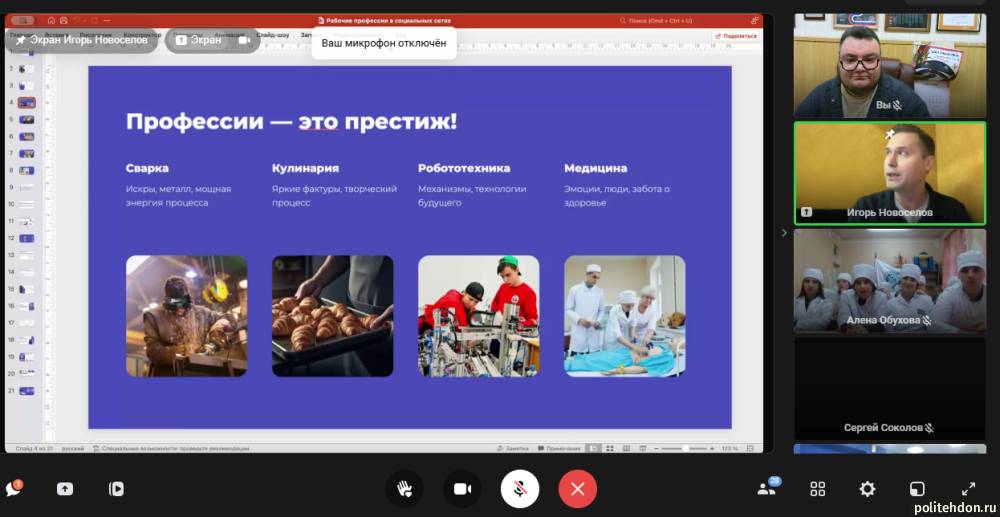This screenshot has width=1000, height=517.
Task: Leave the call with the red X button
Action: point(577,489)
